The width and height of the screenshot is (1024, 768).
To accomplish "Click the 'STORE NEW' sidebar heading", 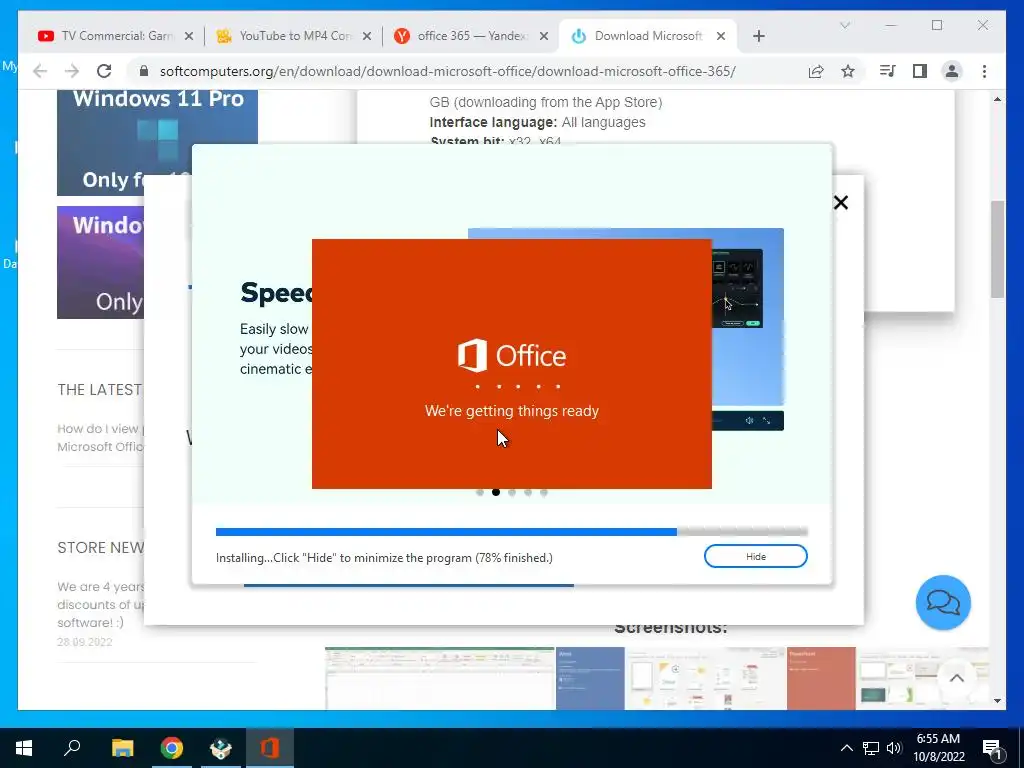I will 101,547.
